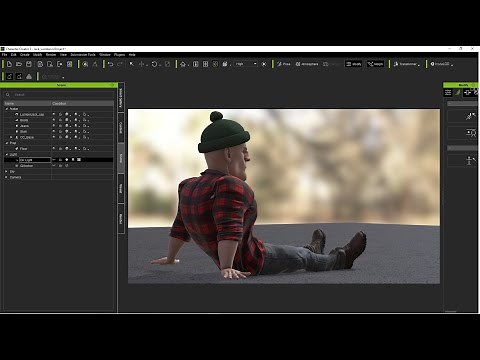Collapse the Avatar tree group

pos(7,109)
